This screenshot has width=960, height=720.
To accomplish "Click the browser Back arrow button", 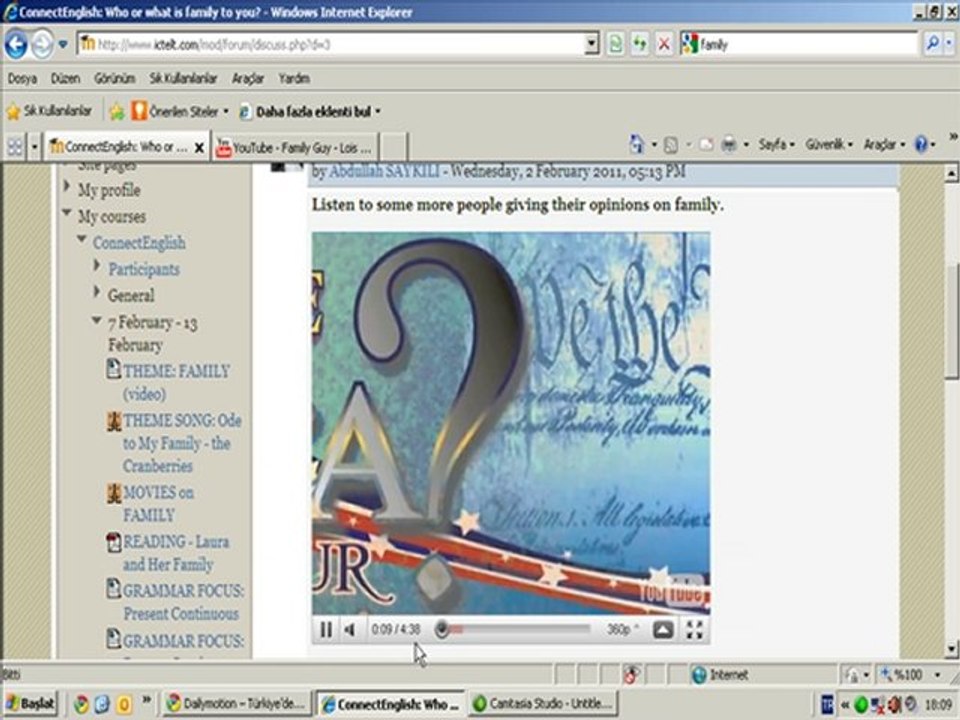I will [15, 45].
